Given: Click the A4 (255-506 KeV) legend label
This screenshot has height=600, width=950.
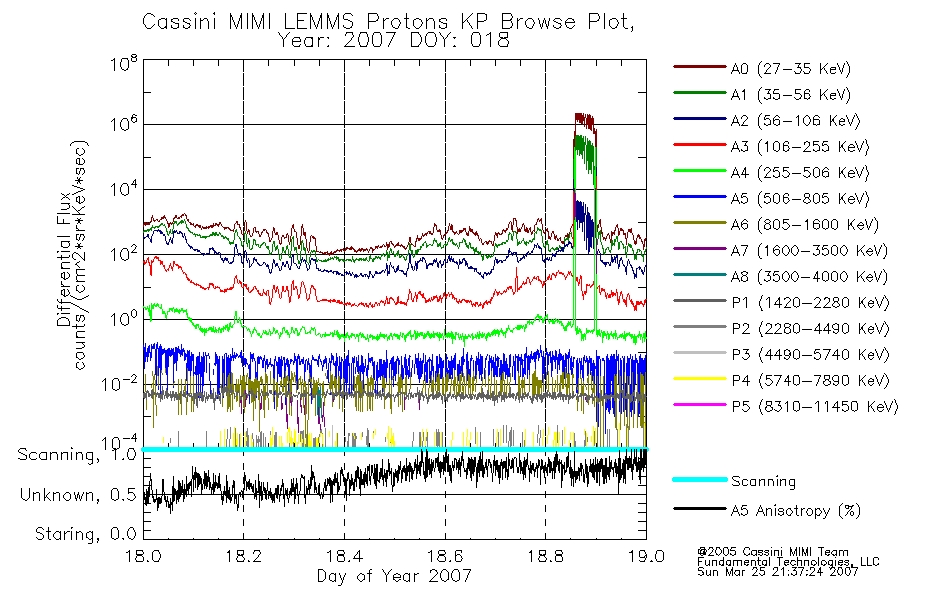Looking at the screenshot, I should [800, 173].
